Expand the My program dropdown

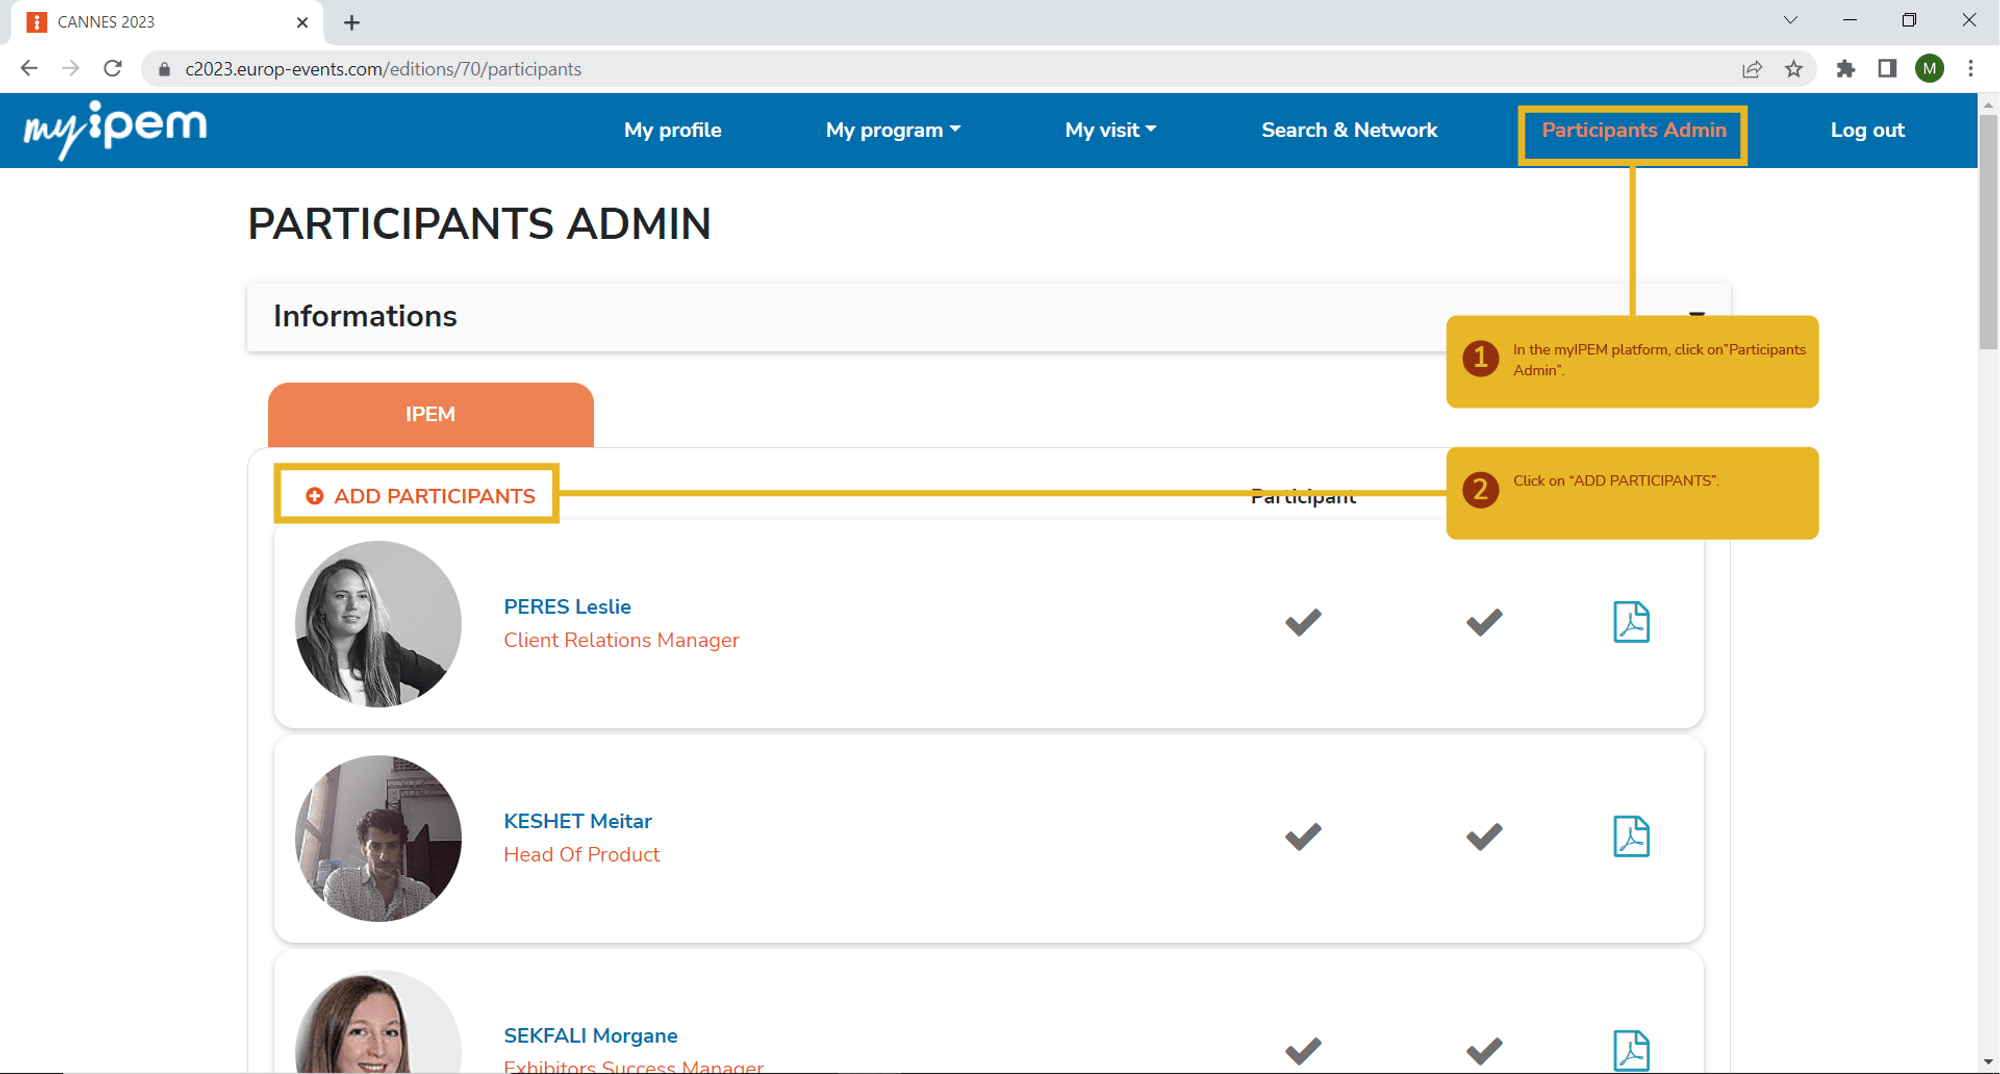[893, 130]
